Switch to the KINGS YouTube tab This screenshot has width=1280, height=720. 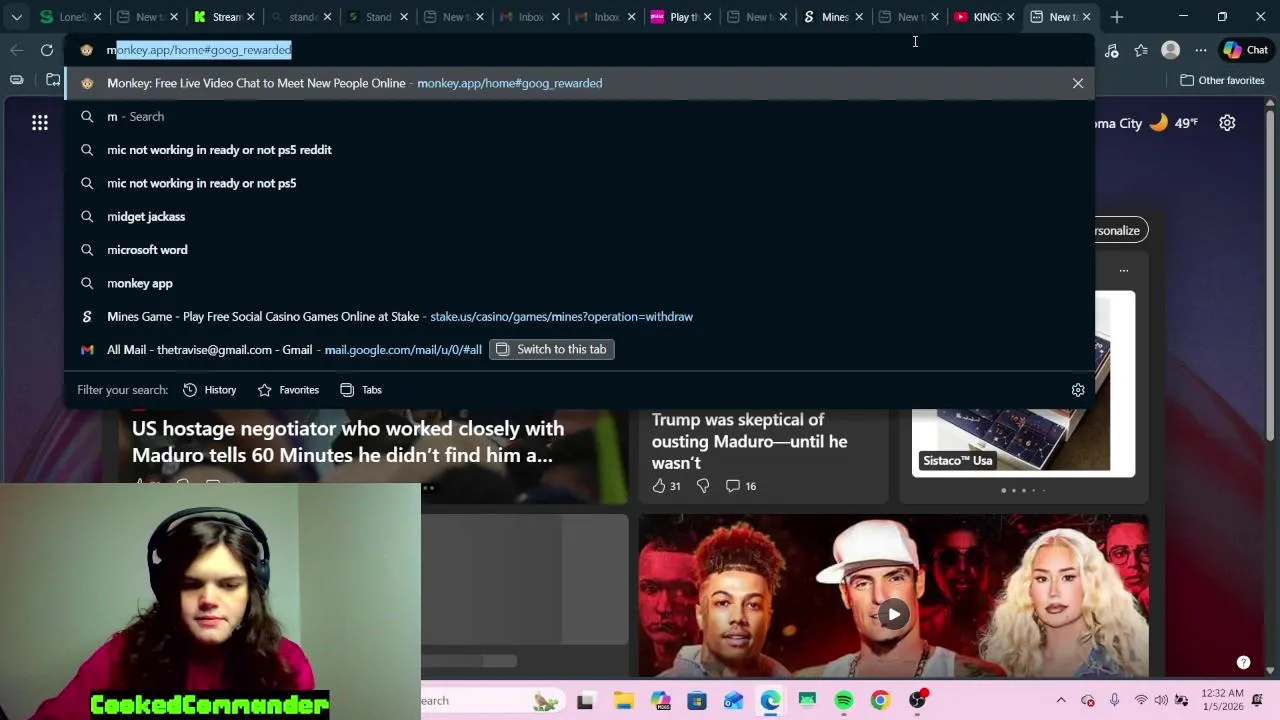click(985, 17)
